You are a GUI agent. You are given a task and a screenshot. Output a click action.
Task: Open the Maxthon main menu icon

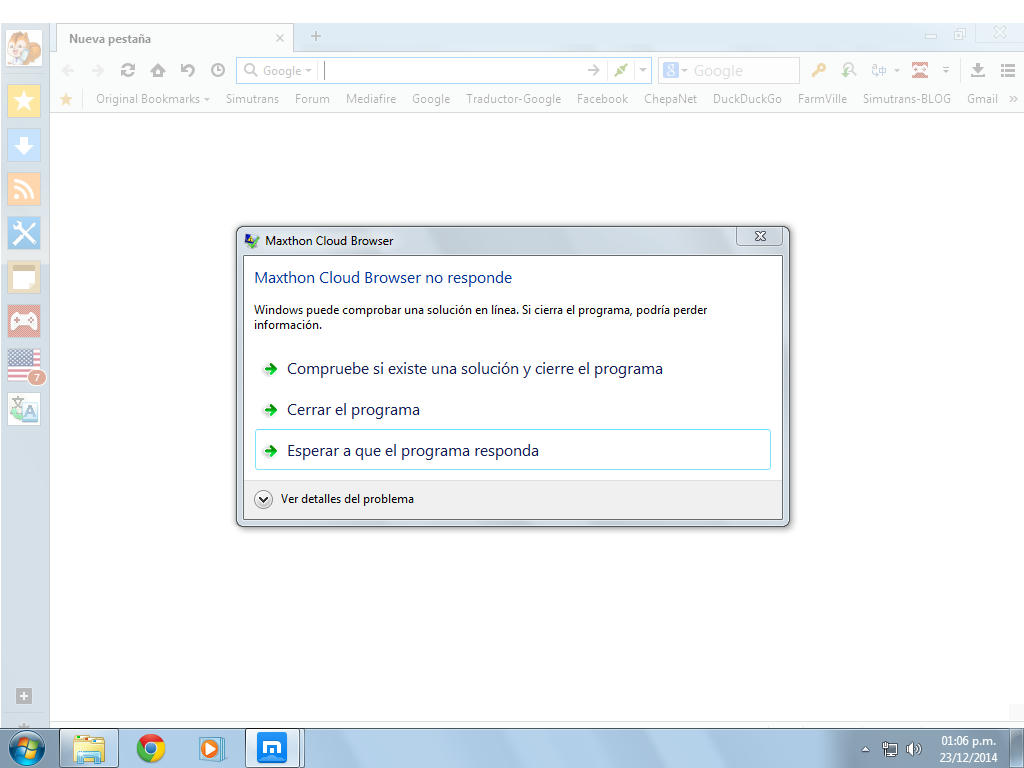(1008, 70)
